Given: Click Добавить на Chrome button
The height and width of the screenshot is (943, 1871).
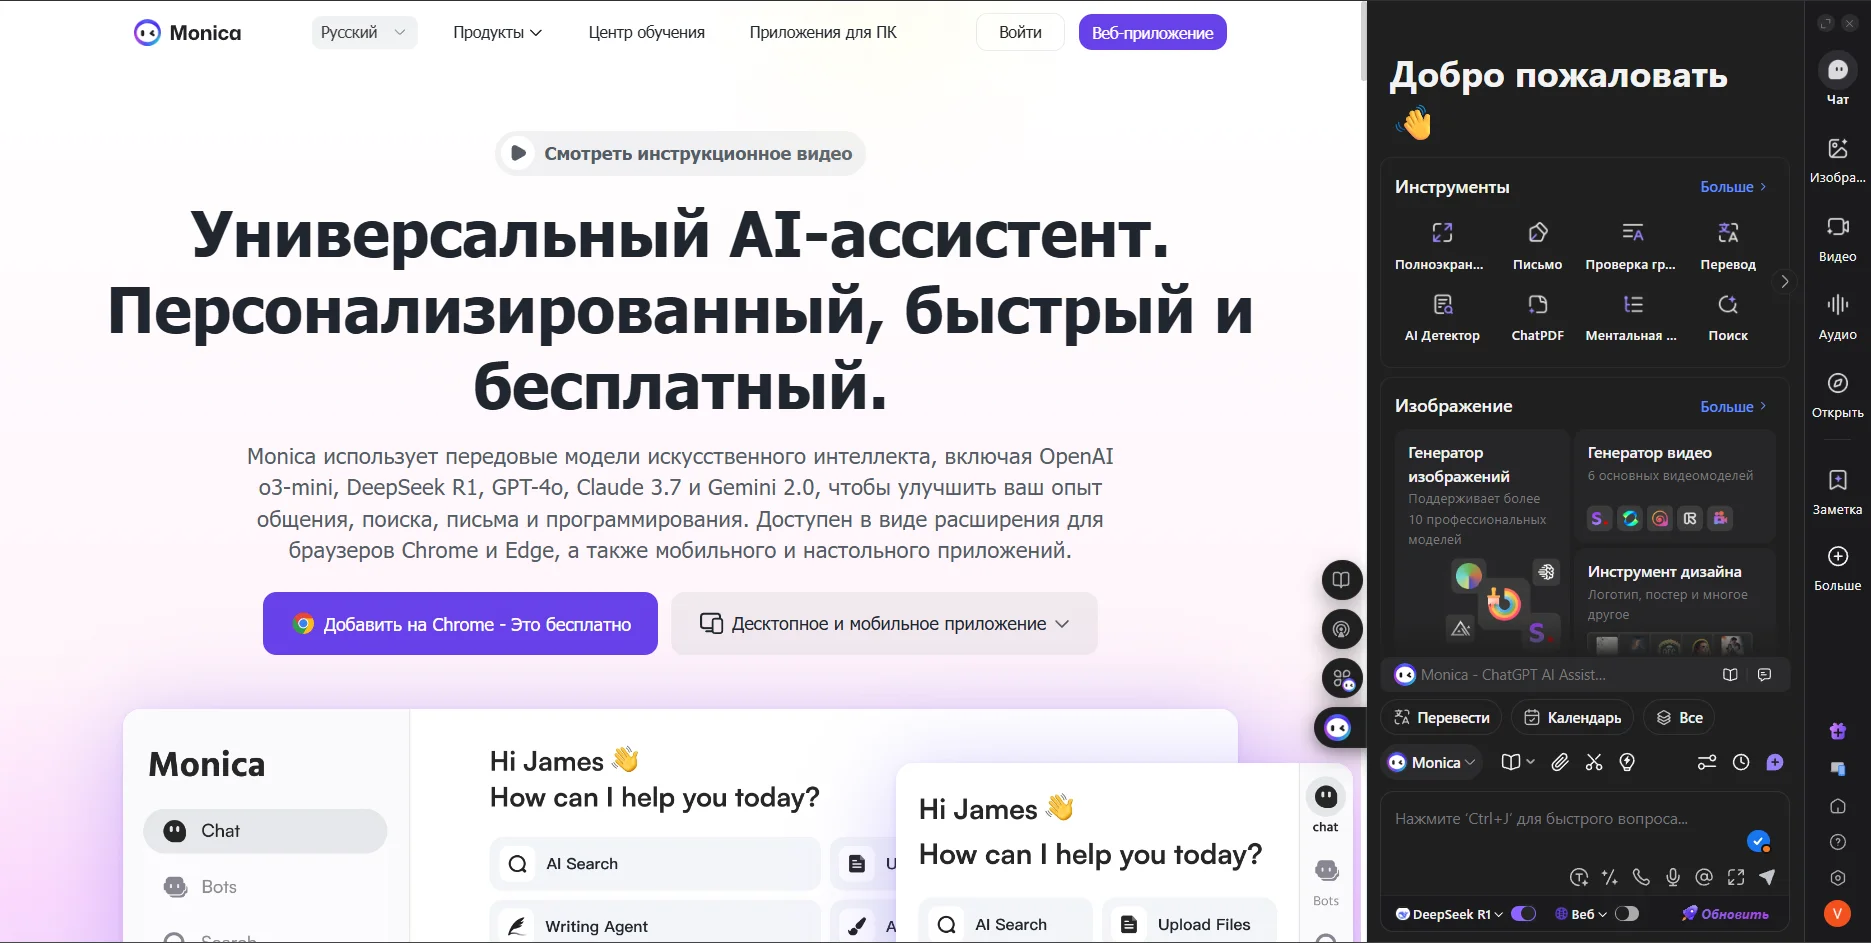Looking at the screenshot, I should pos(460,623).
